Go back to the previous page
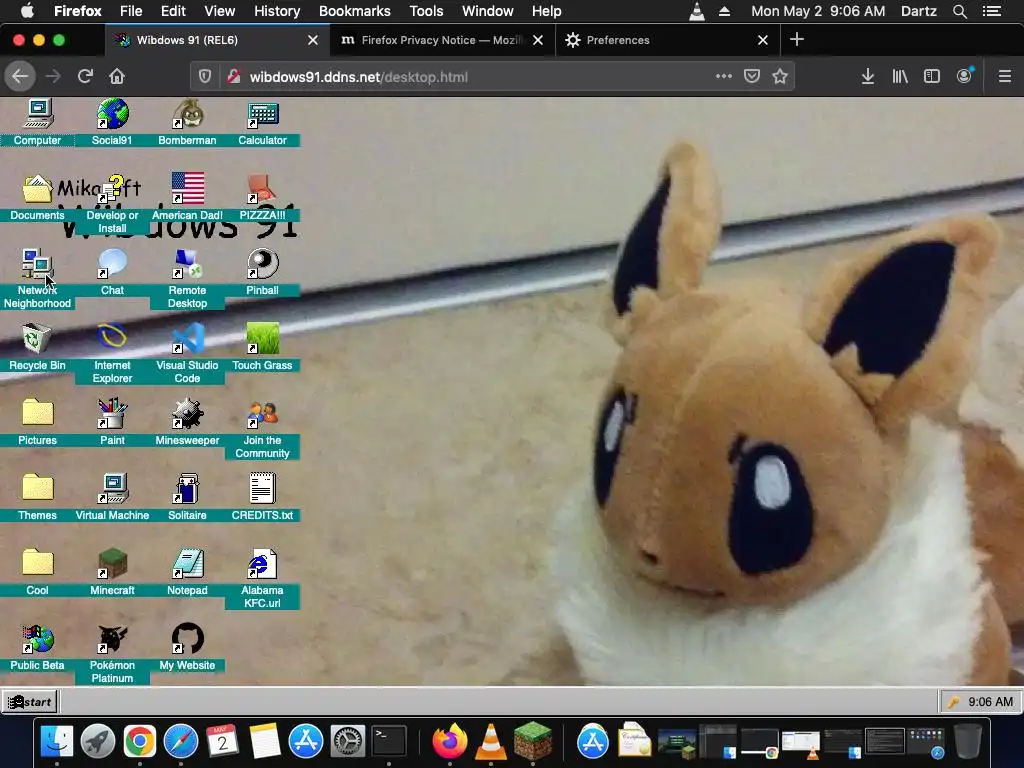Image resolution: width=1024 pixels, height=768 pixels. [20, 76]
